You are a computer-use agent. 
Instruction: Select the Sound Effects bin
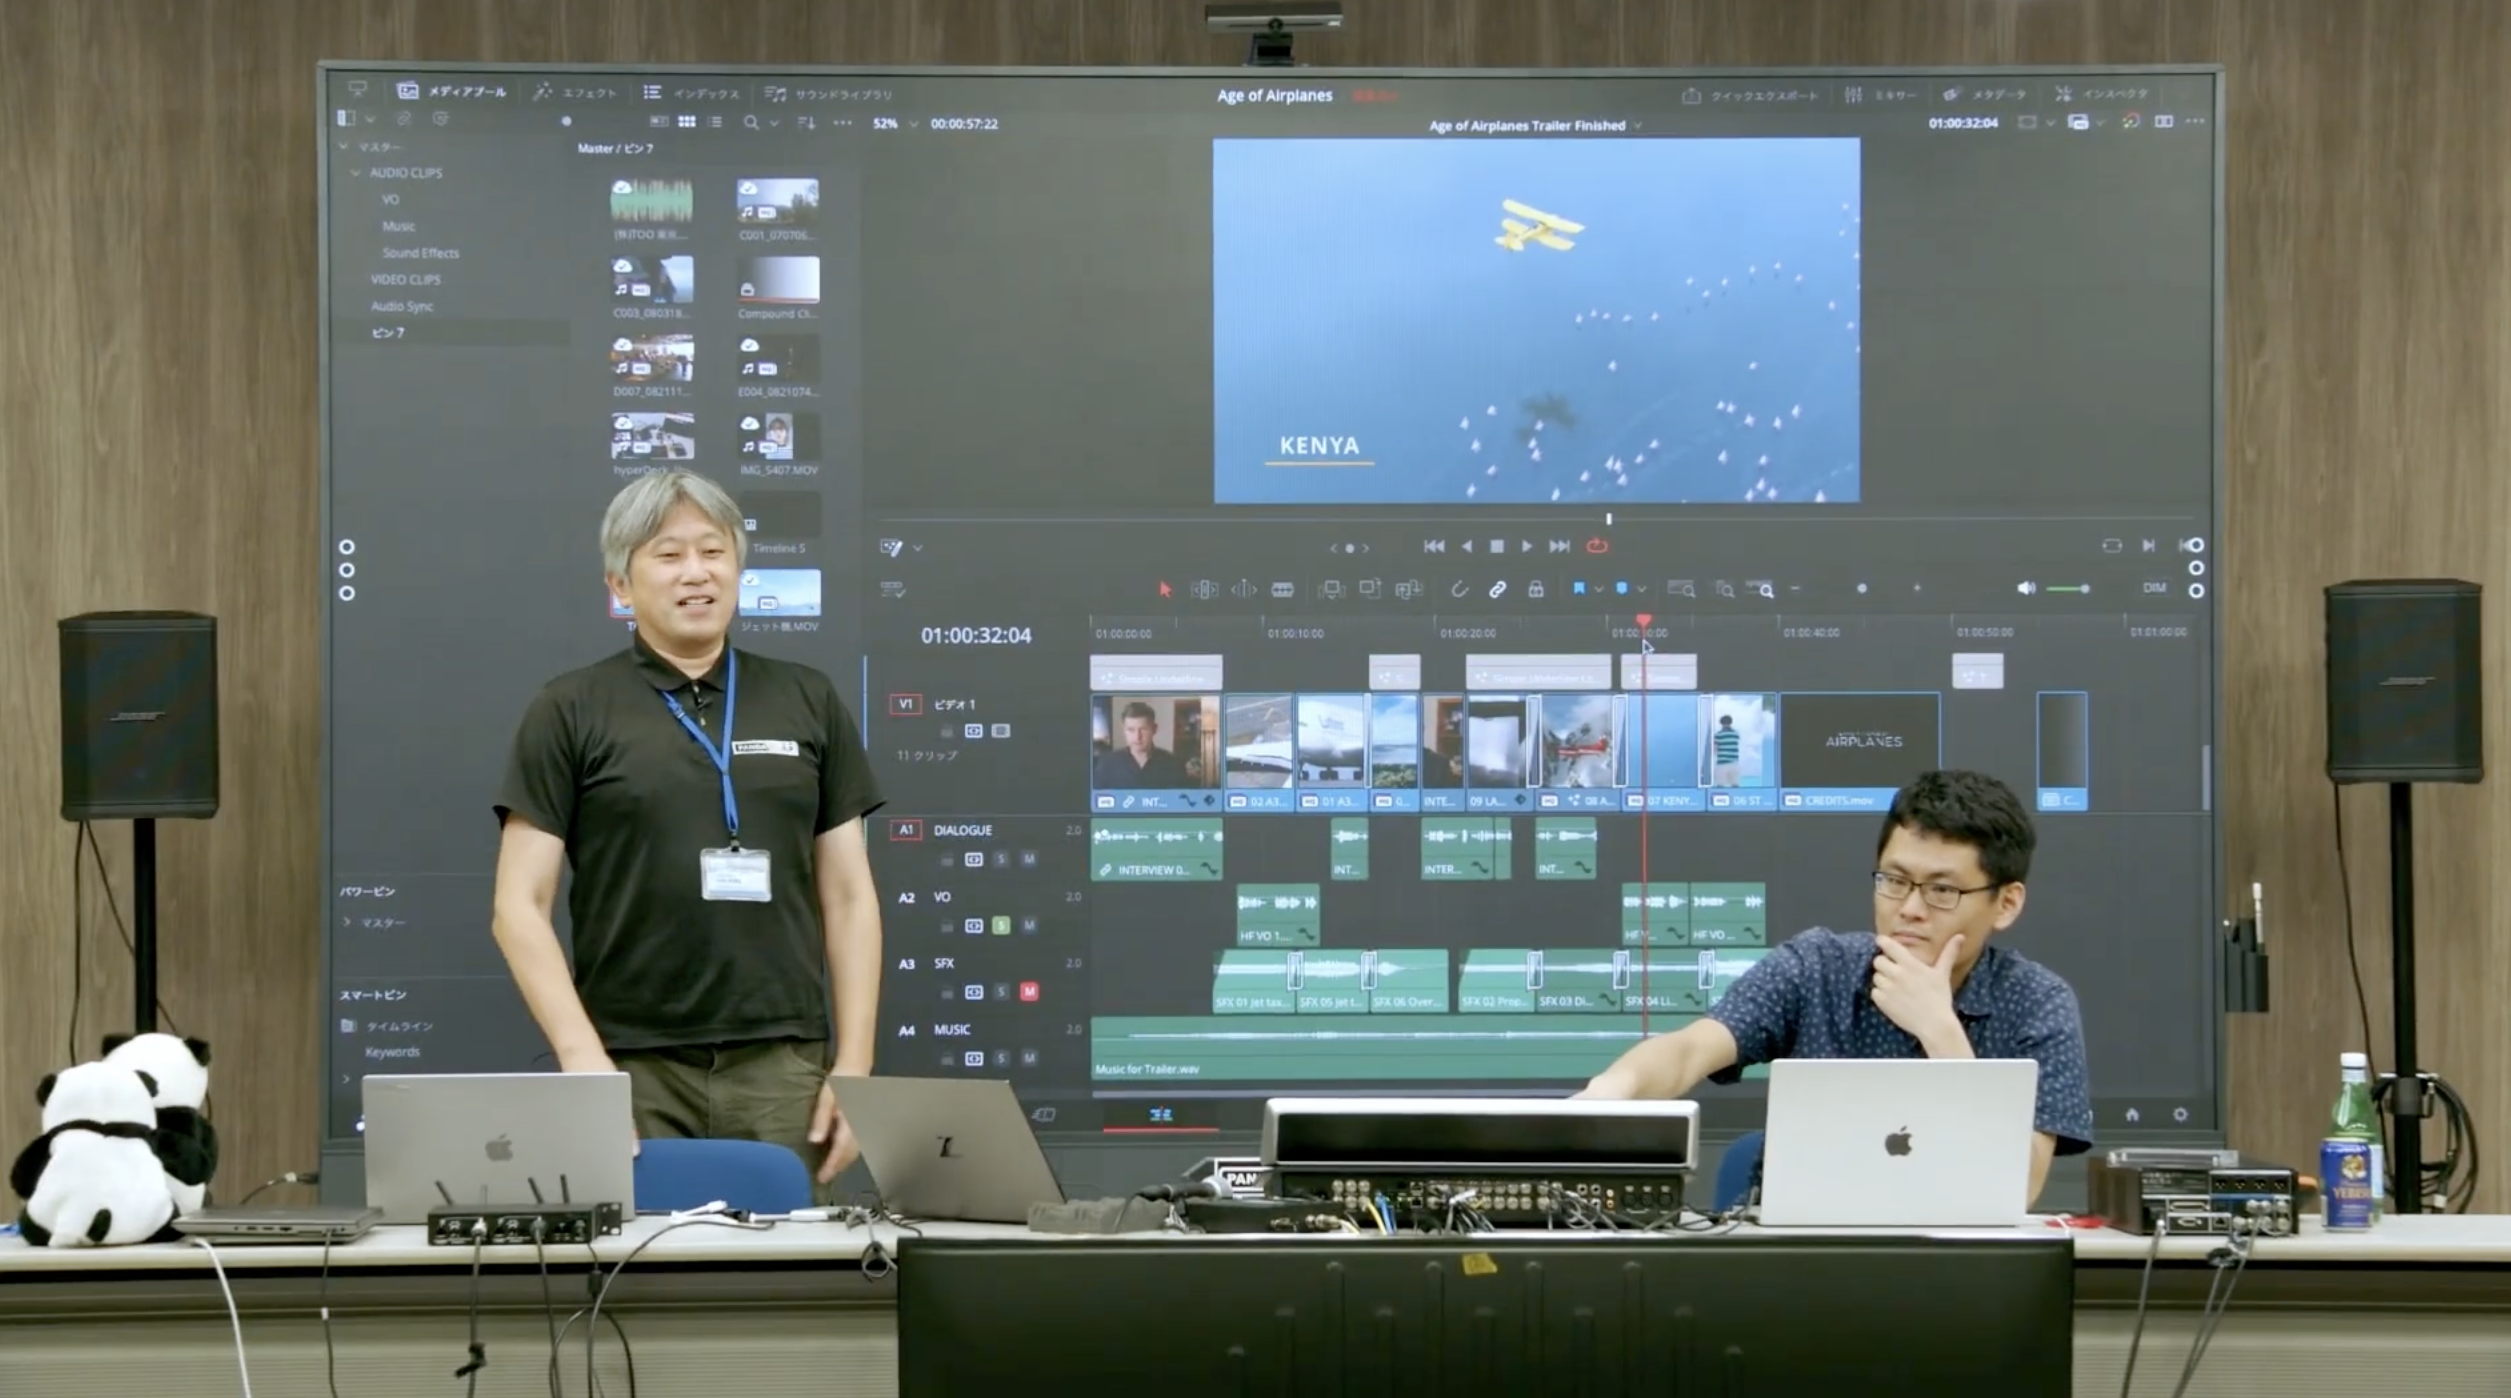click(420, 253)
